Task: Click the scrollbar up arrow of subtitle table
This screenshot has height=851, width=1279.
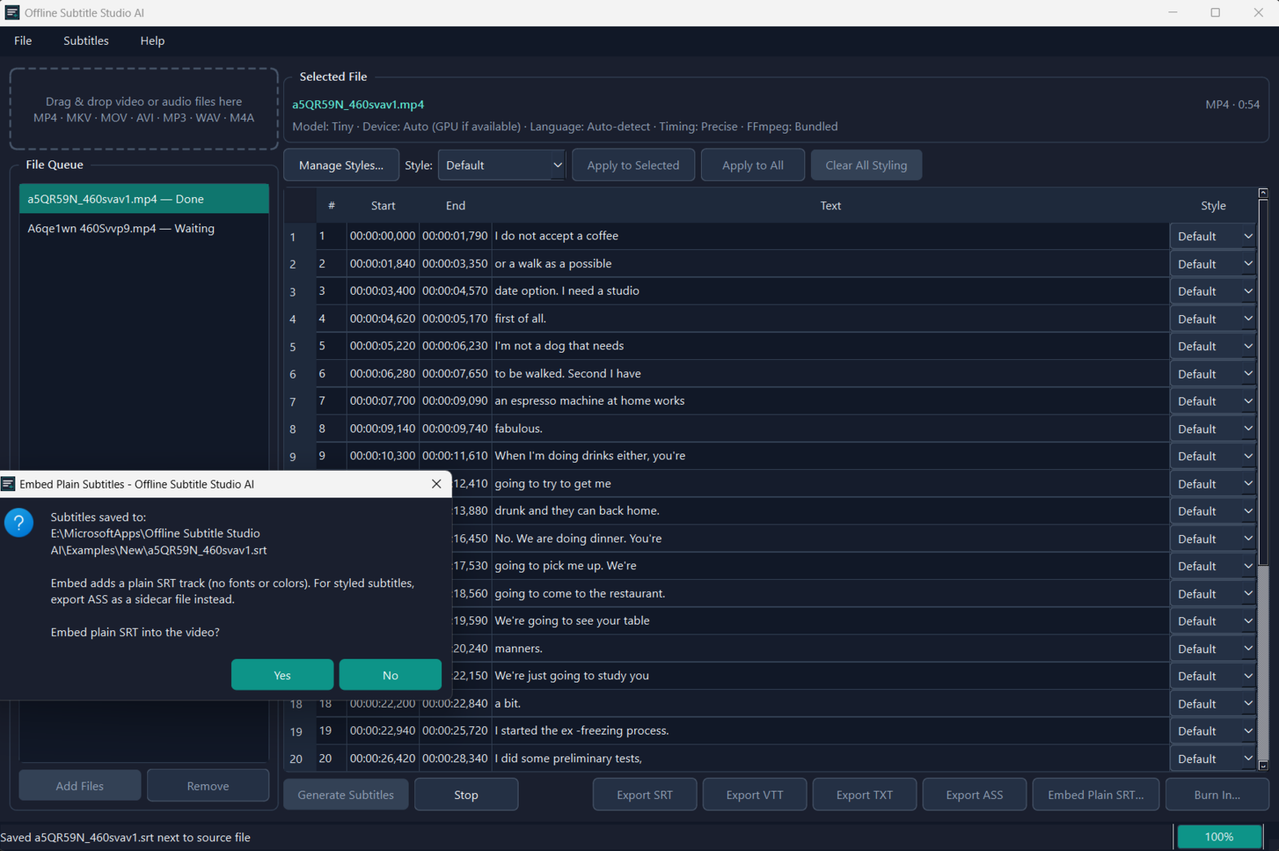Action: (x=1263, y=193)
